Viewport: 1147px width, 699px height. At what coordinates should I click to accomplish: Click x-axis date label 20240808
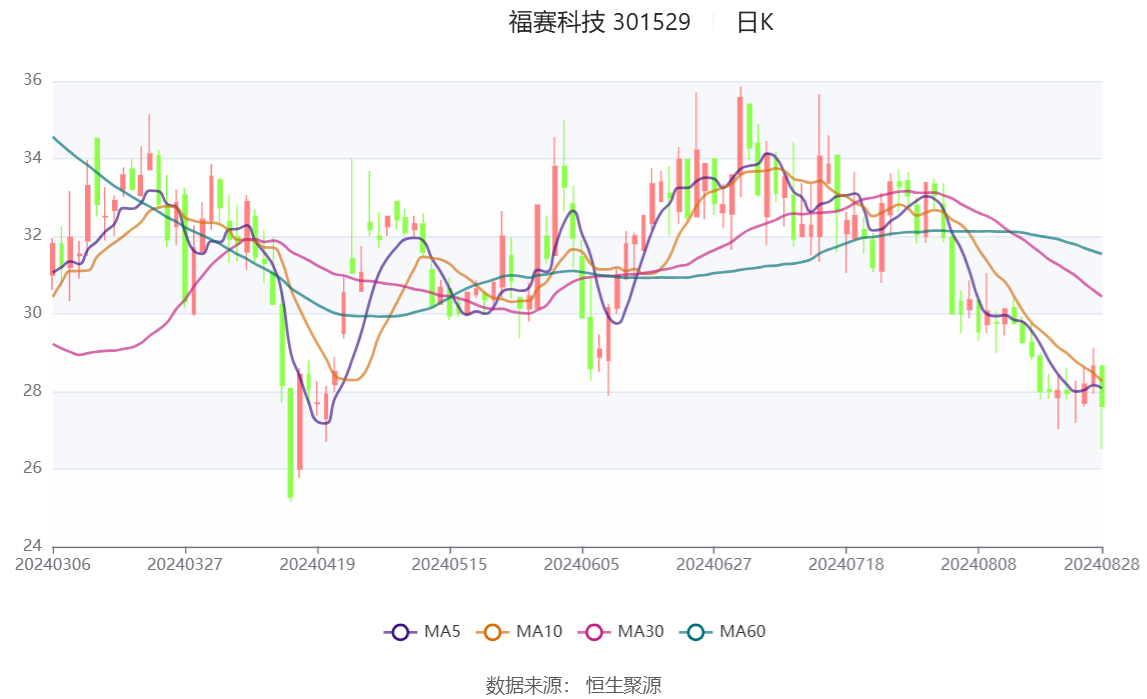(x=979, y=564)
